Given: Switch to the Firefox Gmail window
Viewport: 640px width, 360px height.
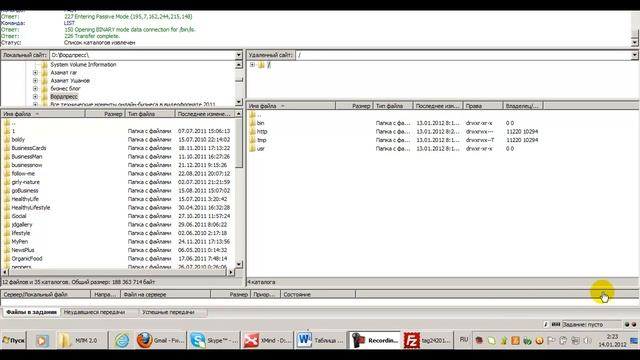Looking at the screenshot, I should click(x=161, y=340).
